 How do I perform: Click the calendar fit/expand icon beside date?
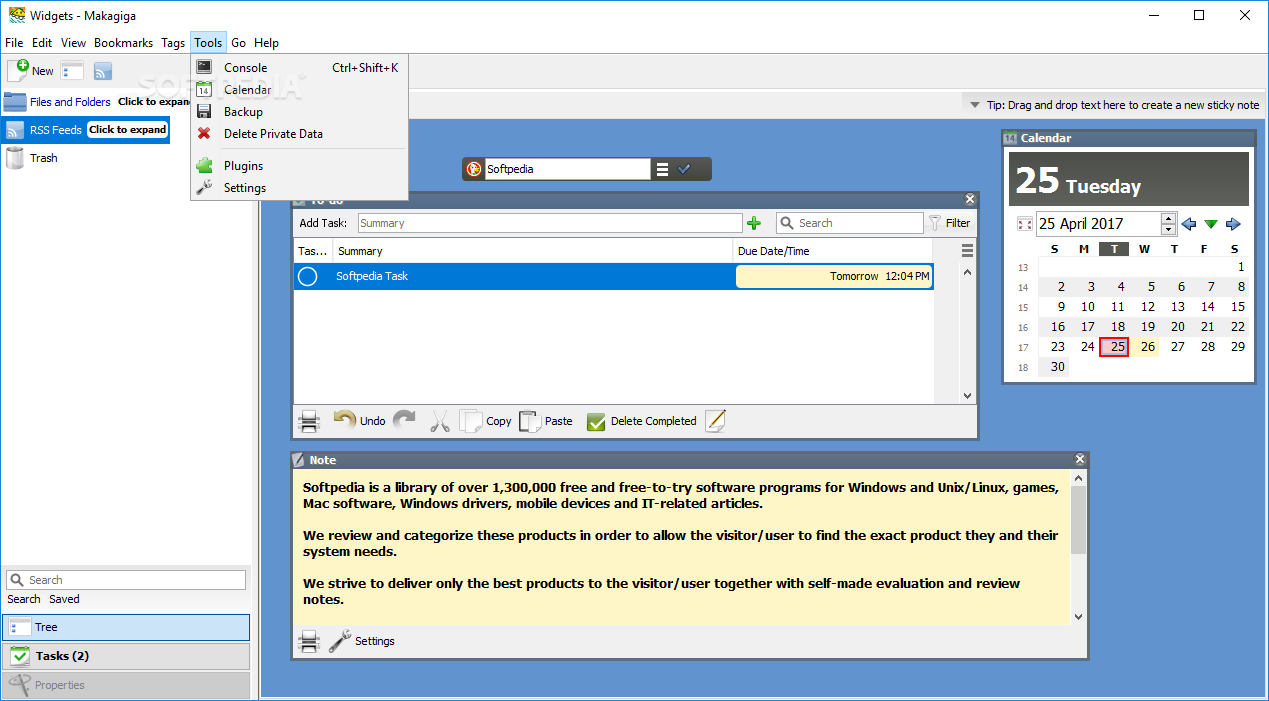1024,224
